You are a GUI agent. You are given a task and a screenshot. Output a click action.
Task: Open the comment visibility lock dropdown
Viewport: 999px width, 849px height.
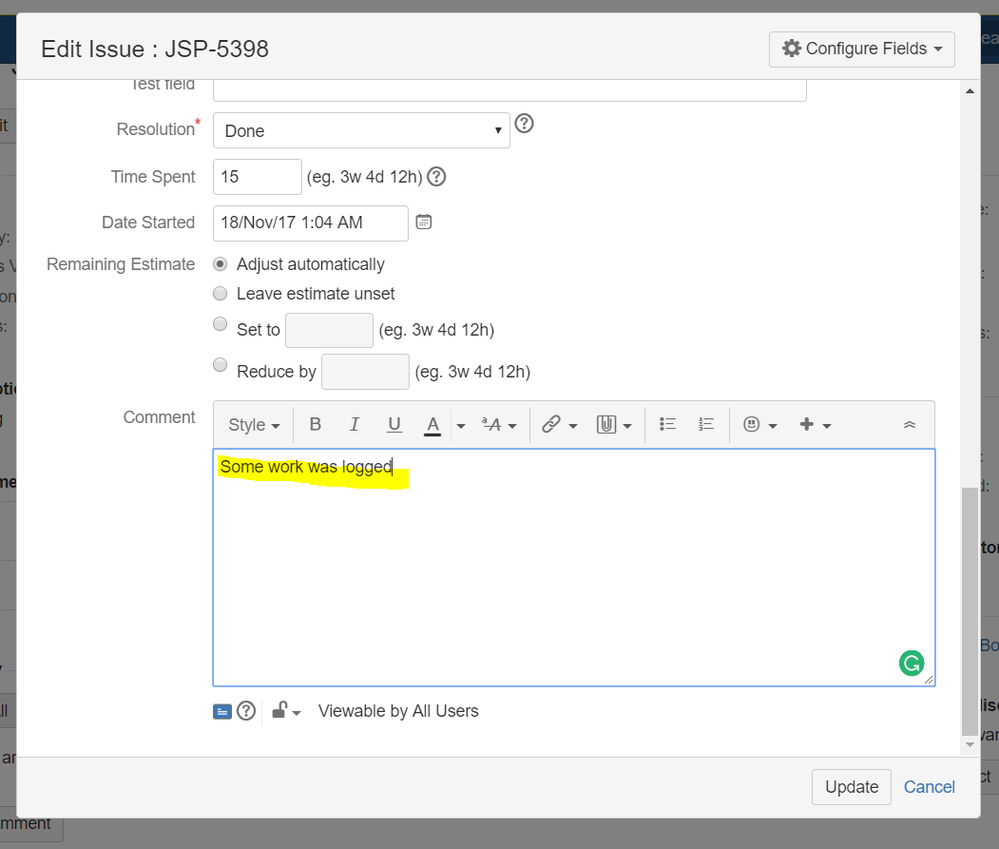pos(286,710)
